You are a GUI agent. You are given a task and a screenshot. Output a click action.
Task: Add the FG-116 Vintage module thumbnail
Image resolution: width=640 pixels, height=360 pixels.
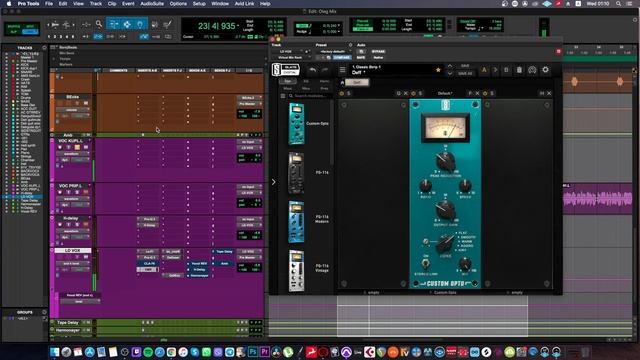296,271
